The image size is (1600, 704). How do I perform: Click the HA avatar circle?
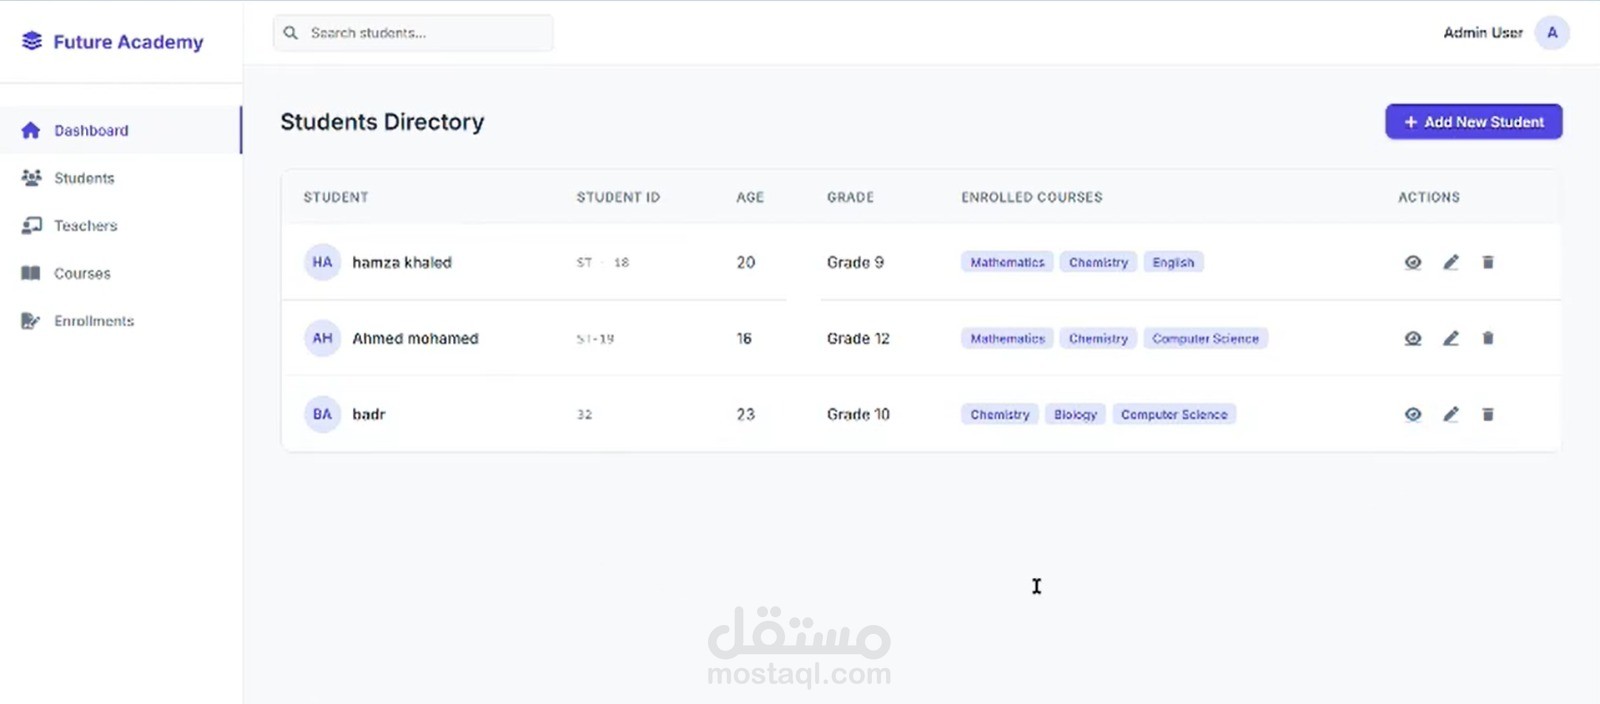click(x=322, y=262)
